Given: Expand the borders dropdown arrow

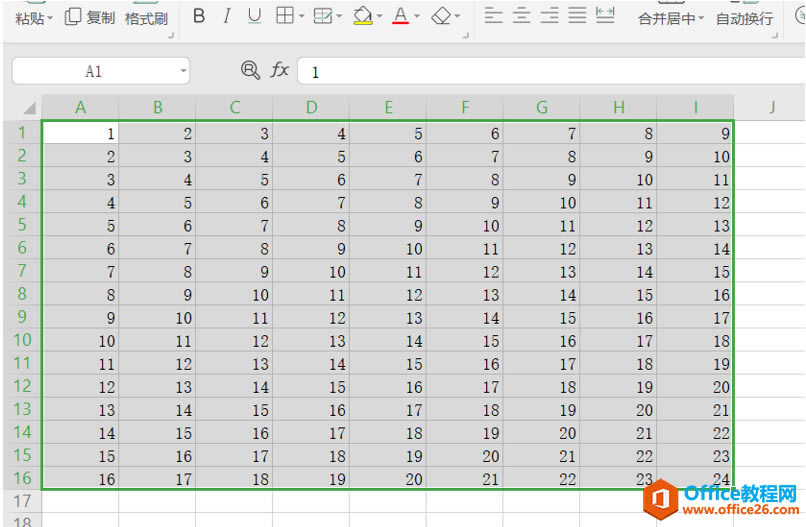Looking at the screenshot, I should pos(301,16).
